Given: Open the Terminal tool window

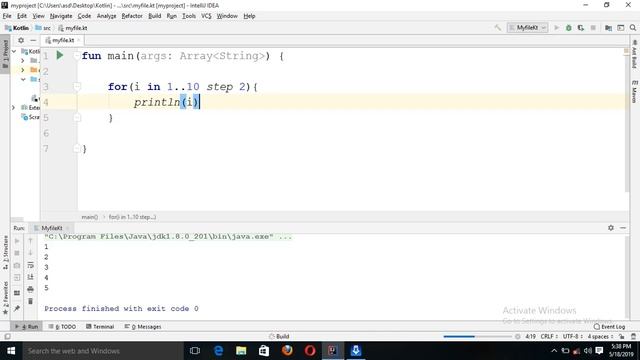Looking at the screenshot, I should click(100, 327).
